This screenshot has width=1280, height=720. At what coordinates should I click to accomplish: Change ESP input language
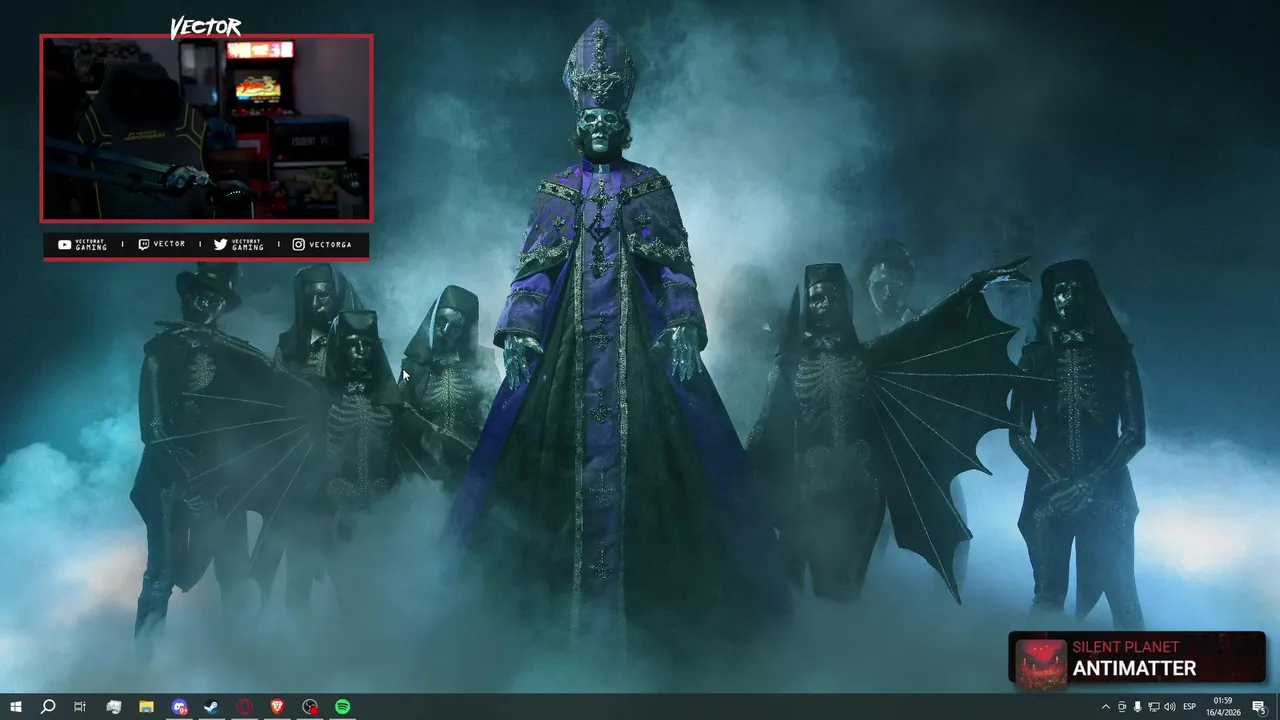click(x=1190, y=707)
